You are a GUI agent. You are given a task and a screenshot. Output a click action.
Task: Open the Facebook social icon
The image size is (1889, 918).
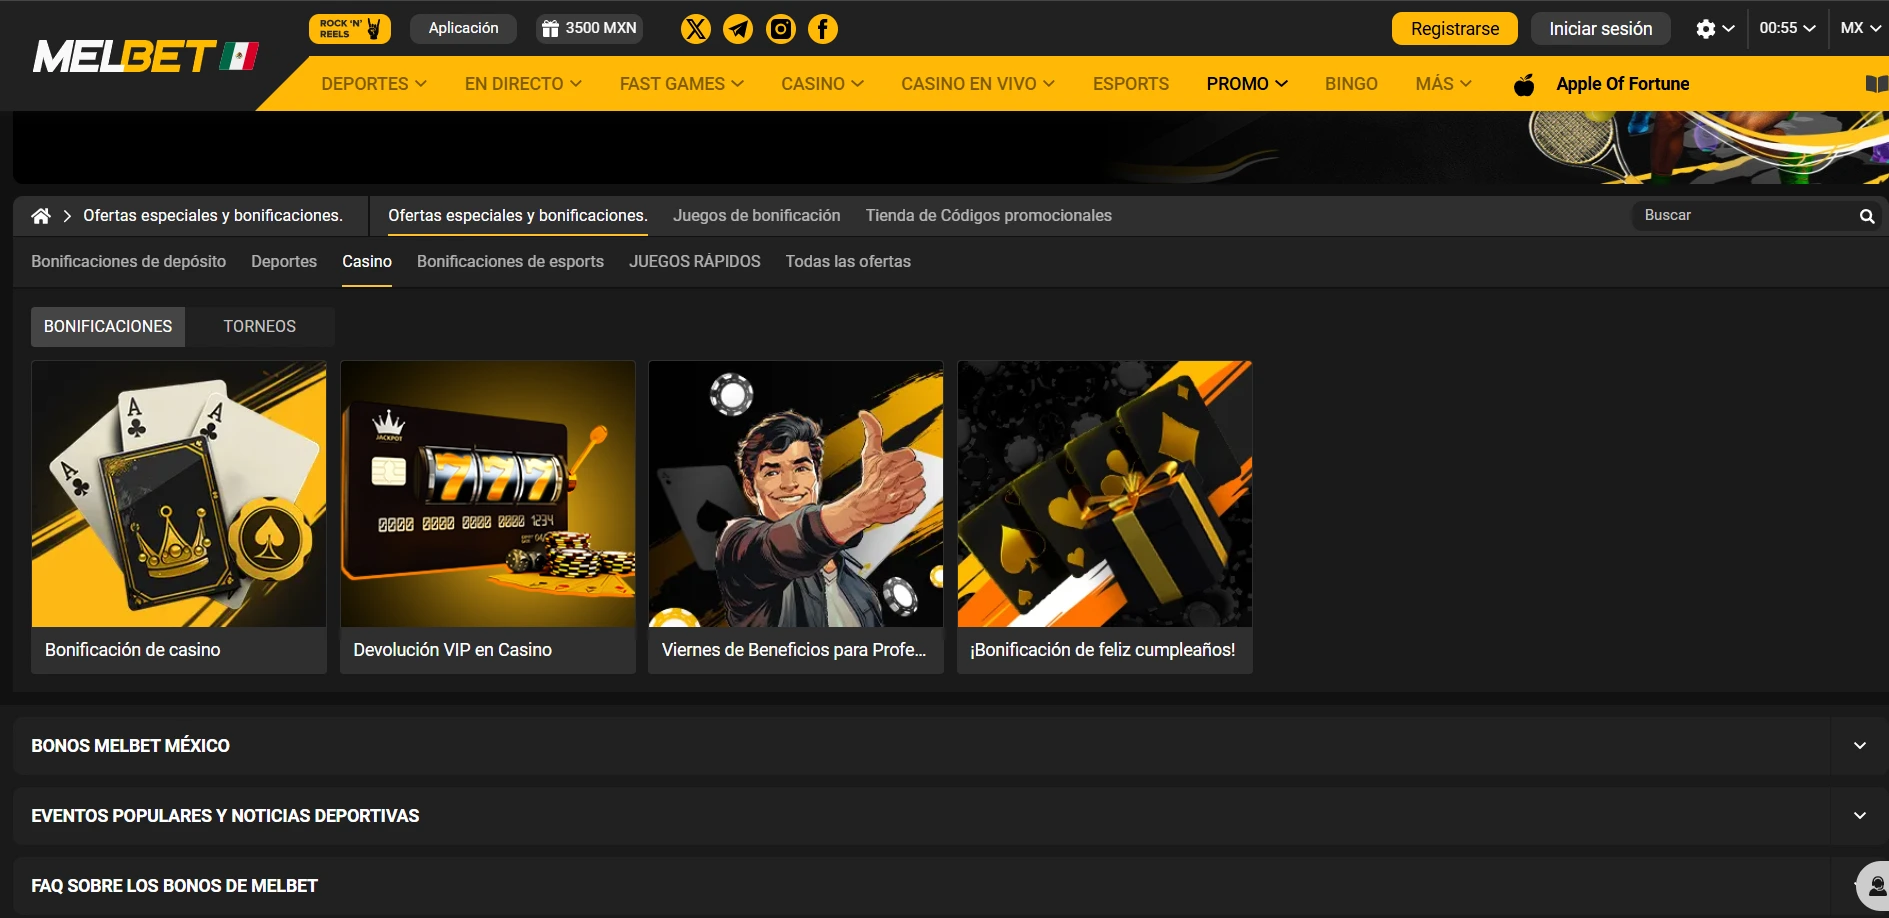pyautogui.click(x=823, y=29)
